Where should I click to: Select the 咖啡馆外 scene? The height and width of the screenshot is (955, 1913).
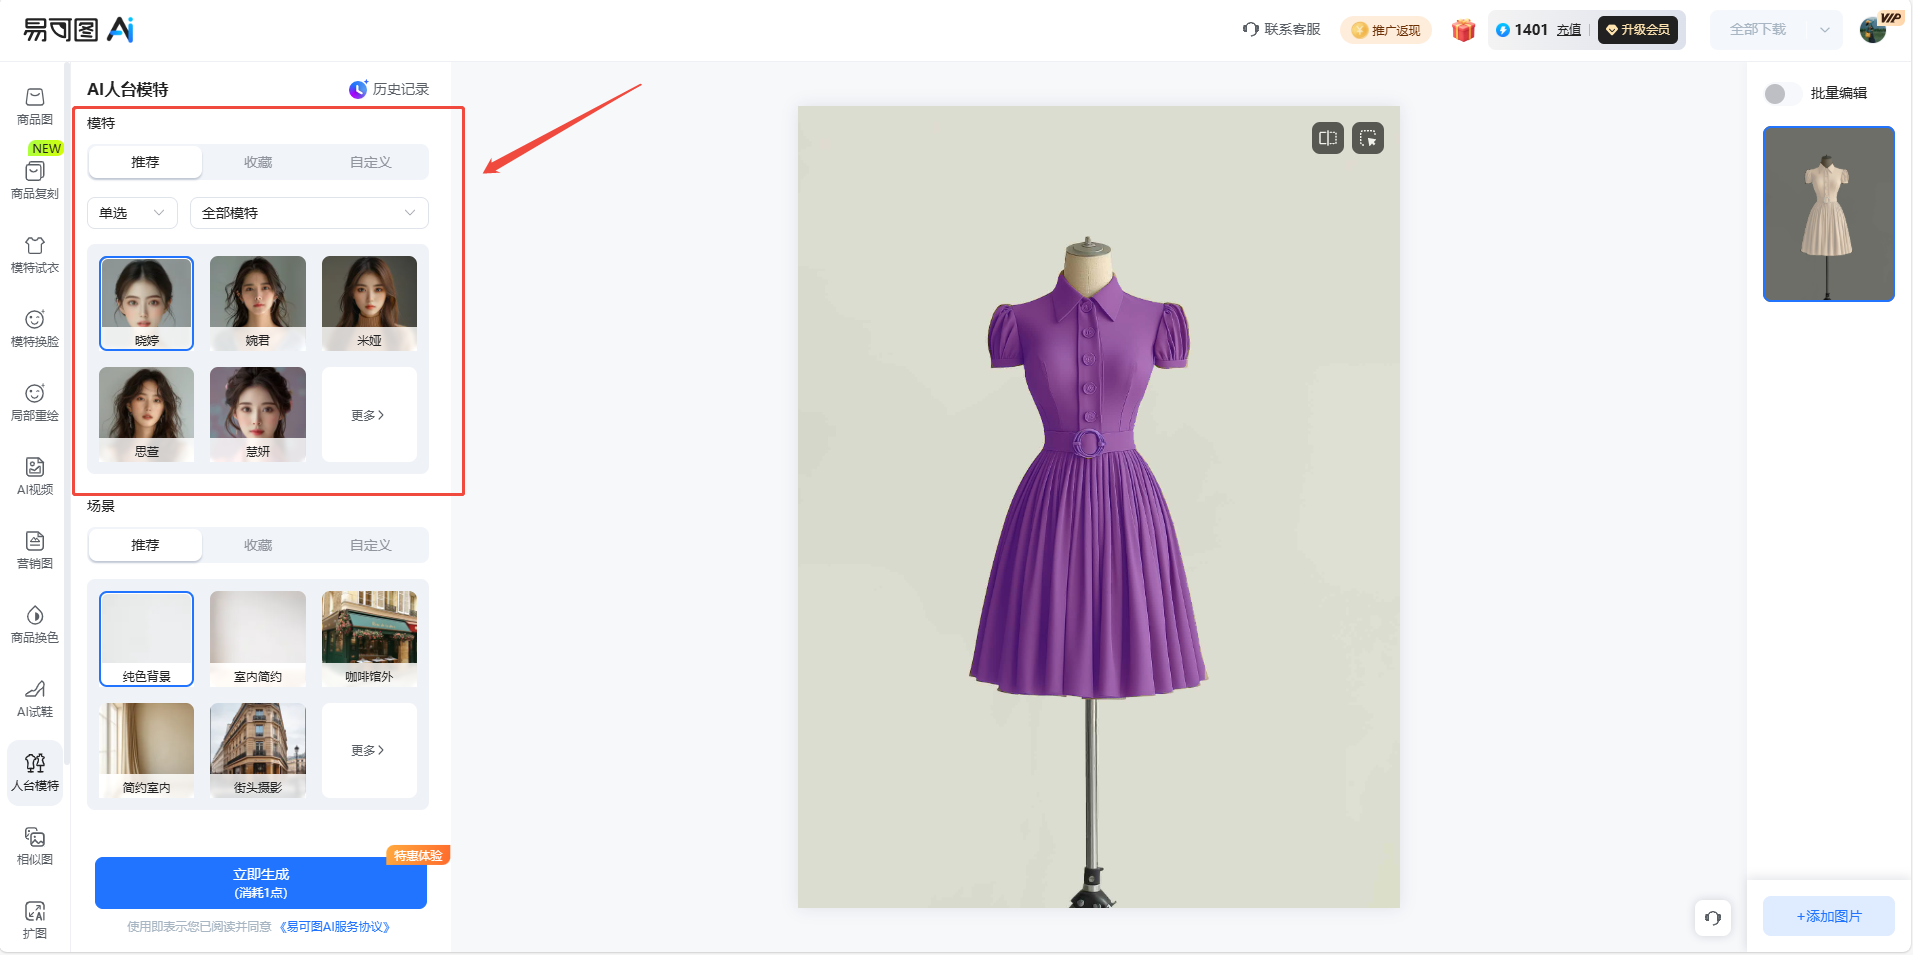click(x=369, y=639)
